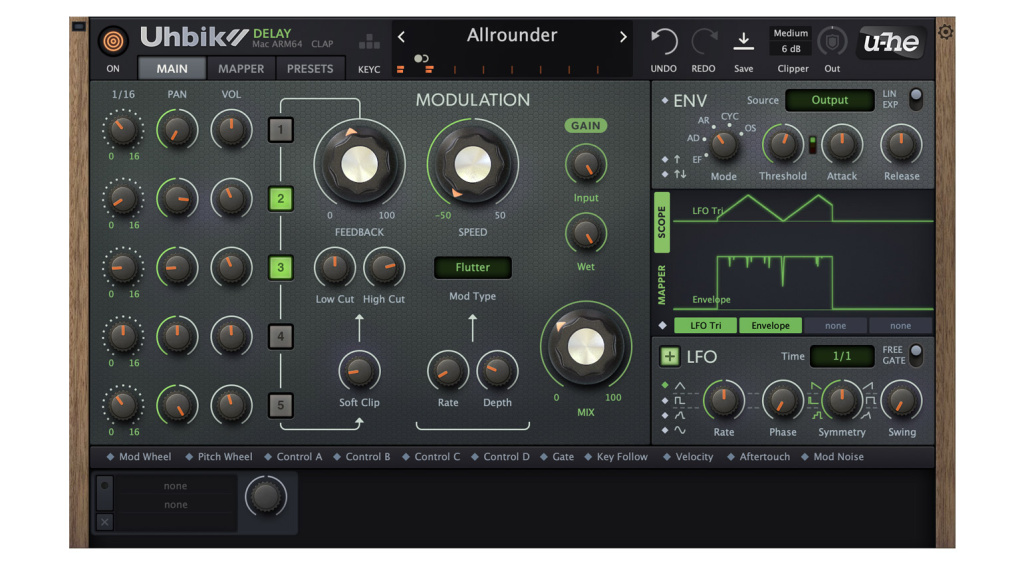The width and height of the screenshot is (1024, 565).
Task: Click the Save download icon
Action: click(x=743, y=41)
